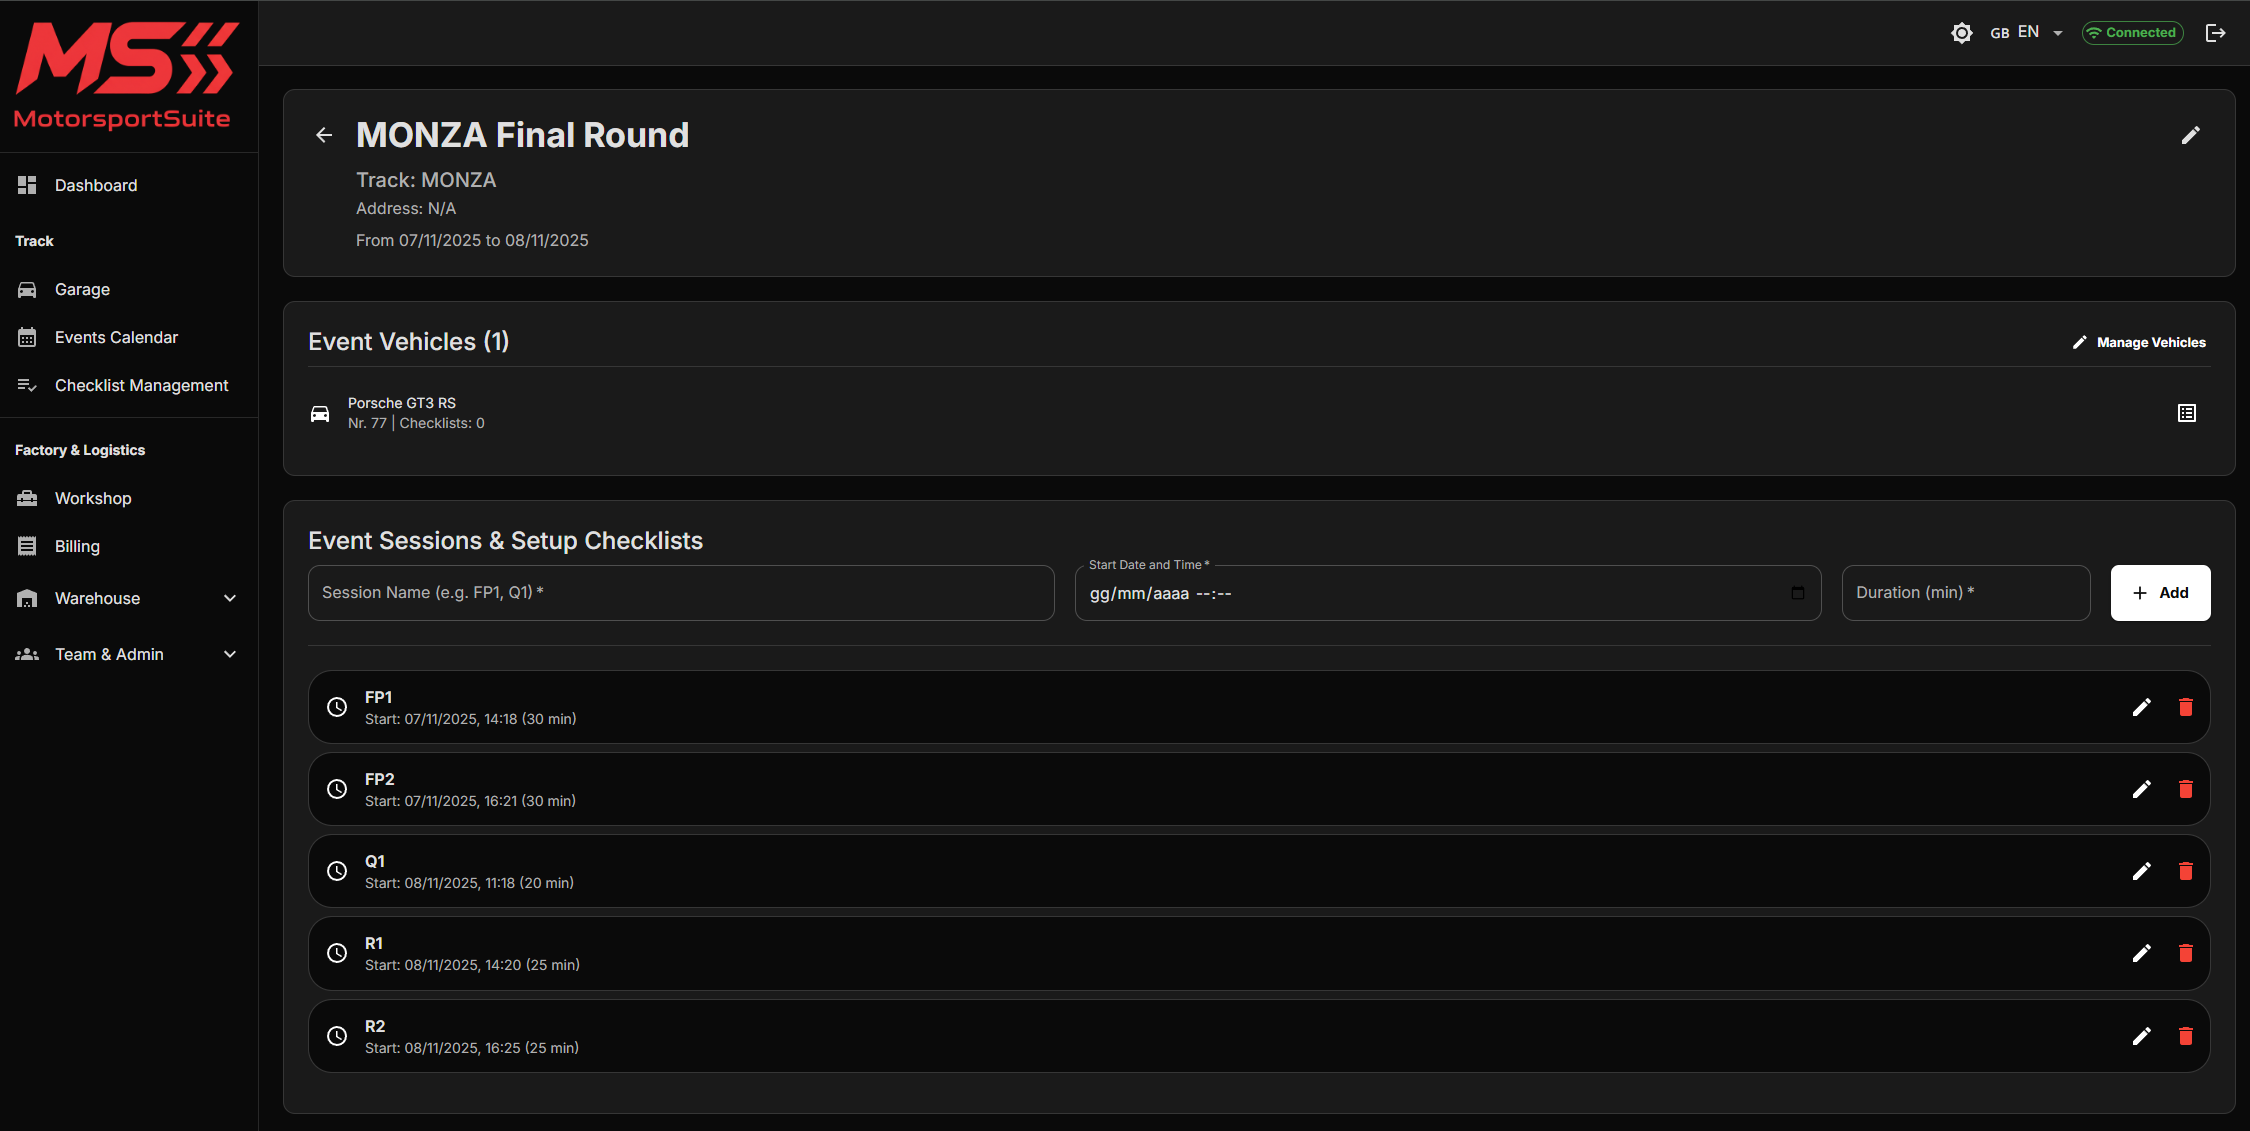Toggle the light/dark theme icon
The width and height of the screenshot is (2250, 1131).
point(1961,33)
